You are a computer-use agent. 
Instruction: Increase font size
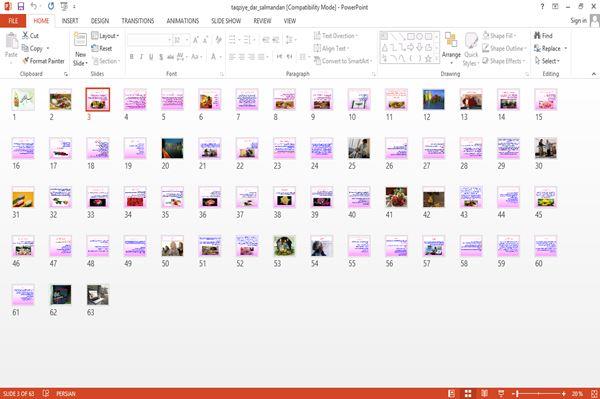[x=196, y=40]
